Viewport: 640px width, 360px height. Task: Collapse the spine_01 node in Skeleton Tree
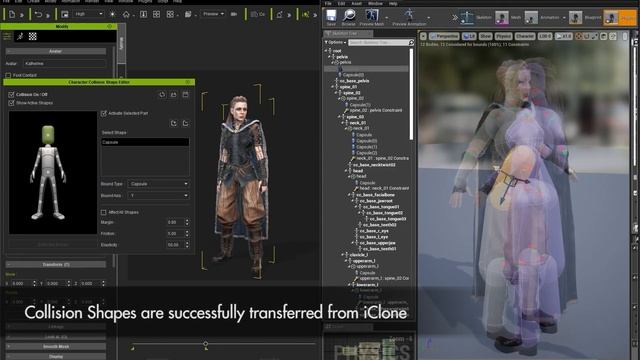(333, 87)
